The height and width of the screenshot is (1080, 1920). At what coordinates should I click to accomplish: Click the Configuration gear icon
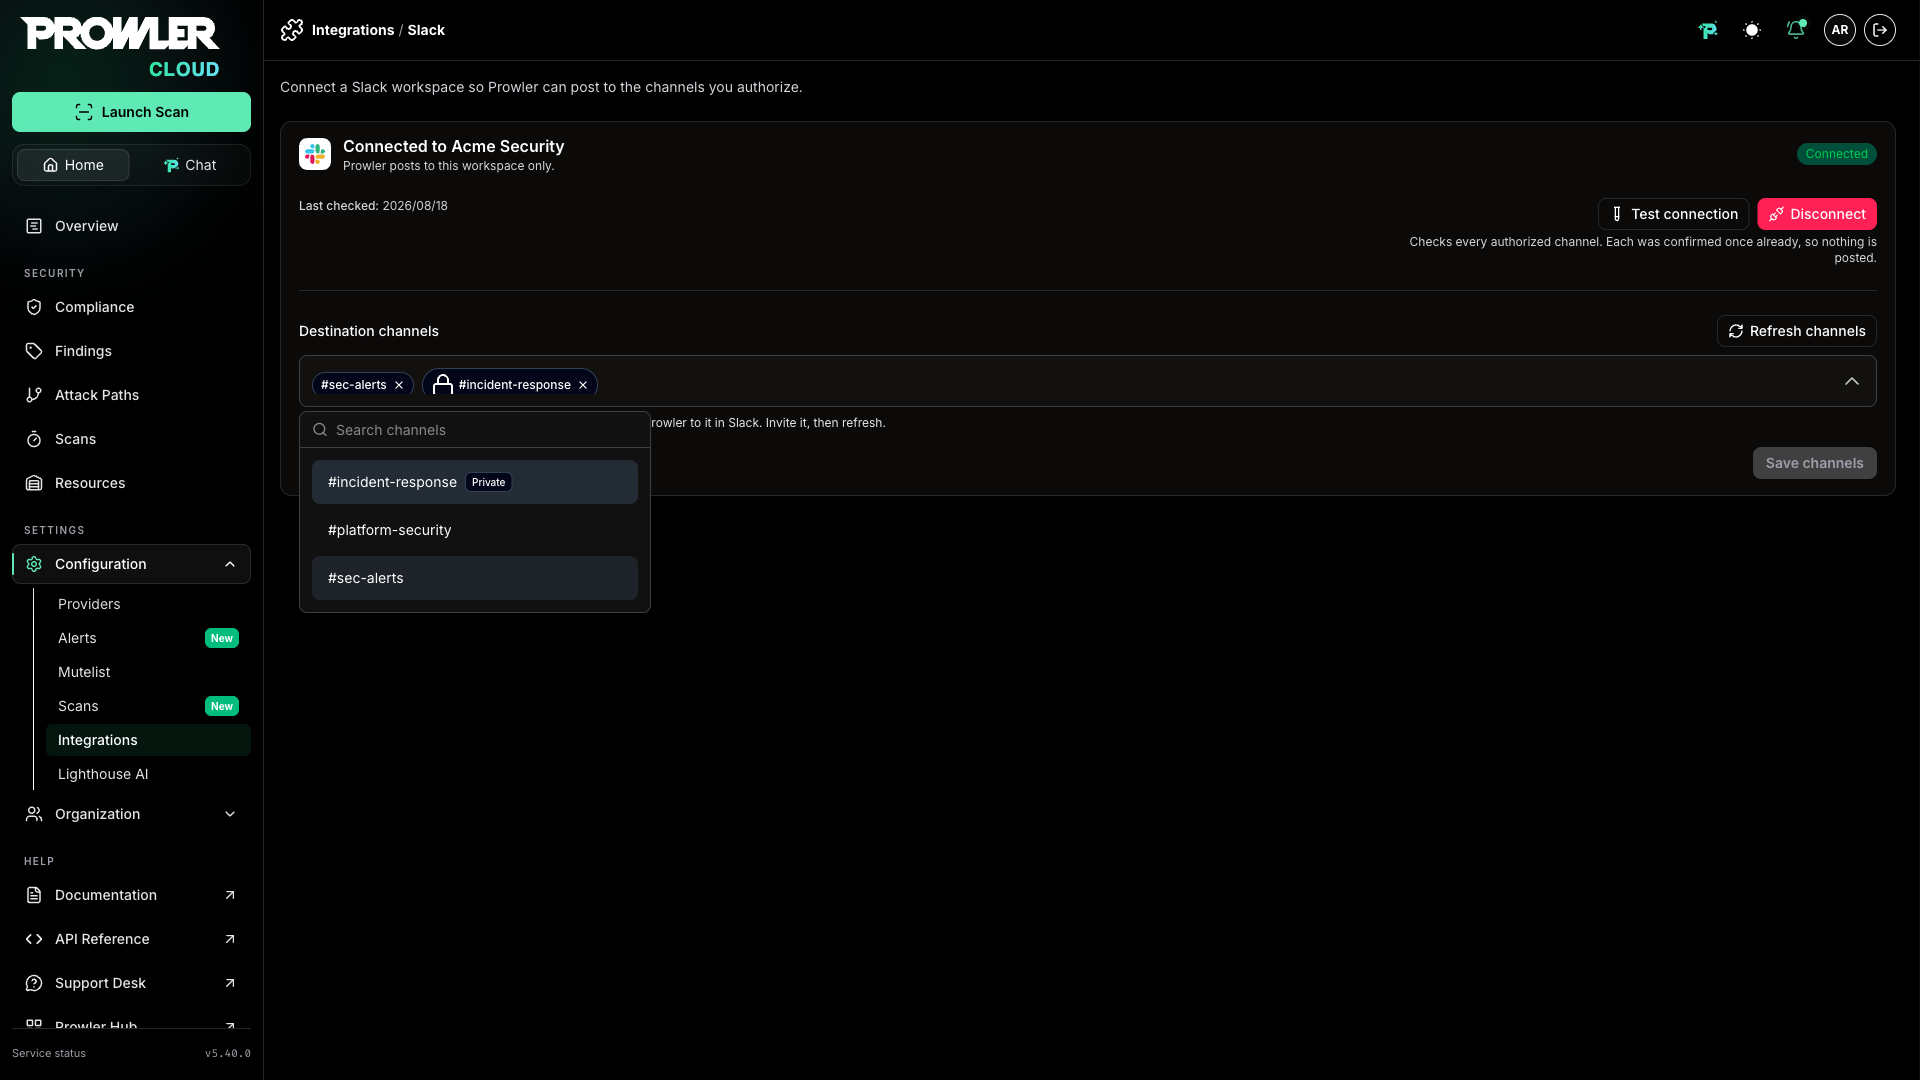[34, 564]
